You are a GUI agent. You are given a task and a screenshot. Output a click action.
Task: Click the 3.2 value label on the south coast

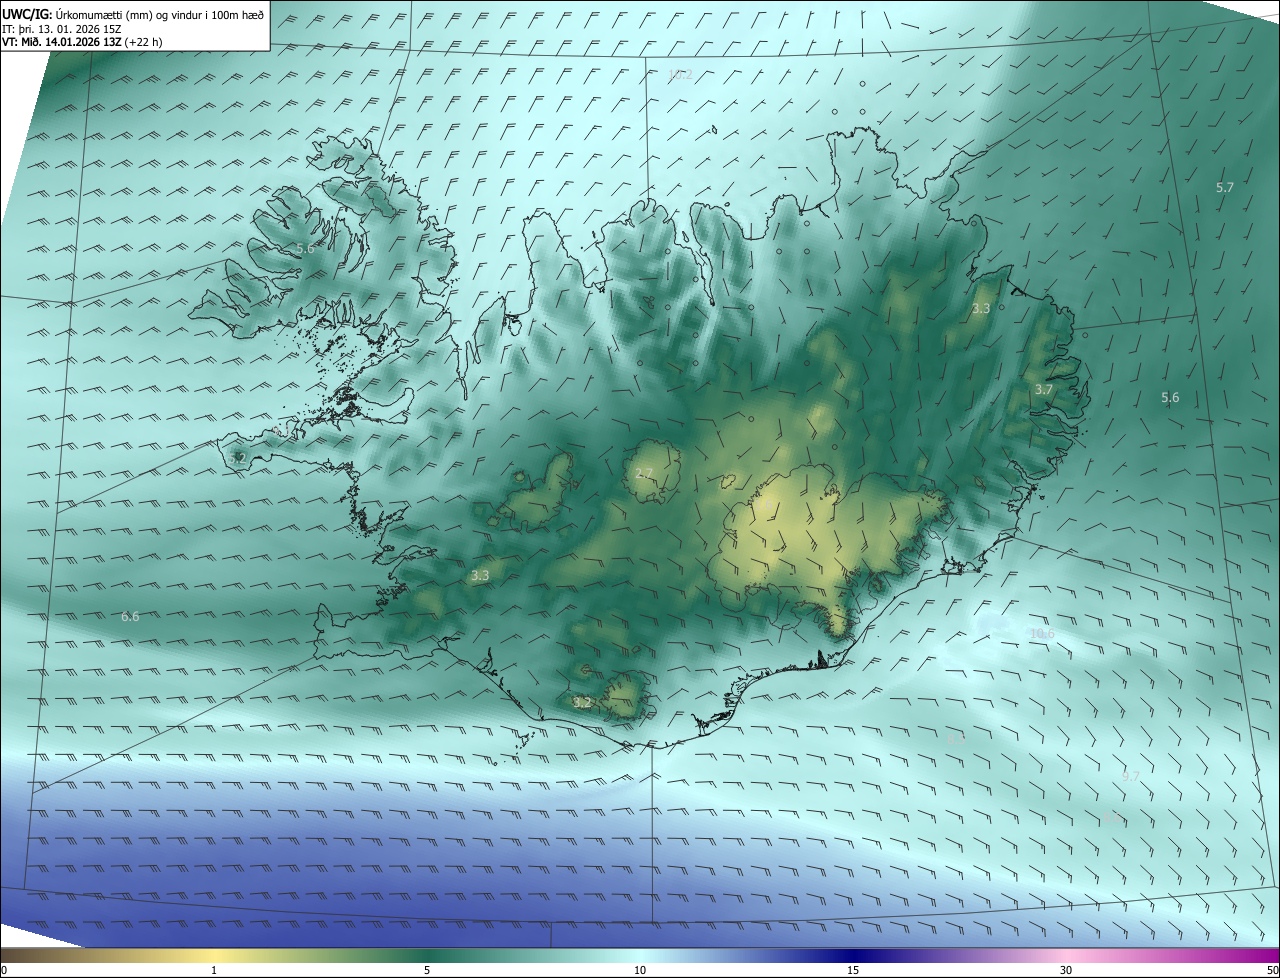click(582, 703)
